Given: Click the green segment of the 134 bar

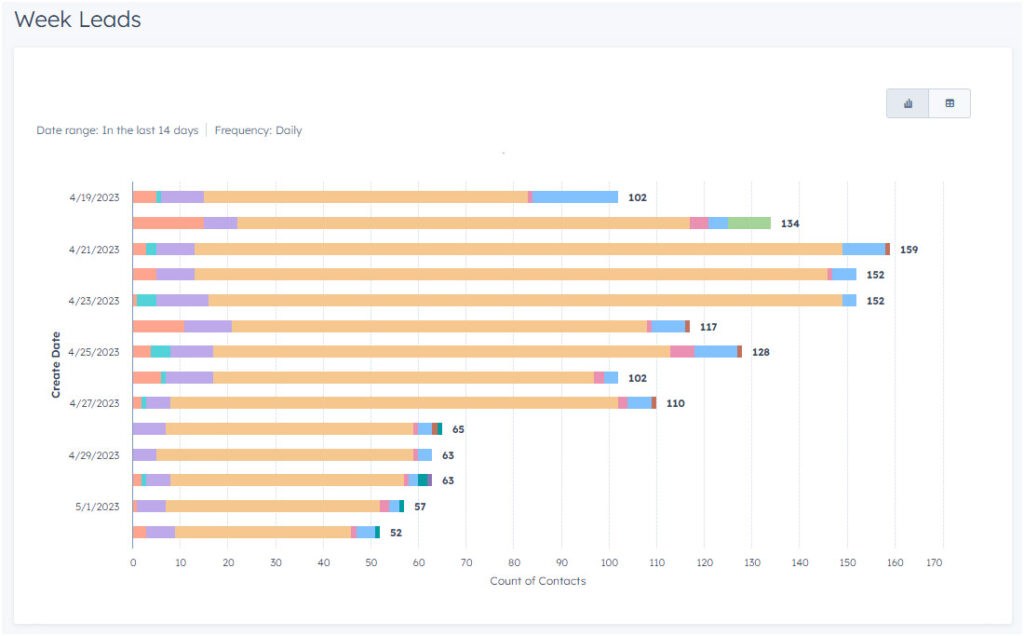Looking at the screenshot, I should pos(749,223).
